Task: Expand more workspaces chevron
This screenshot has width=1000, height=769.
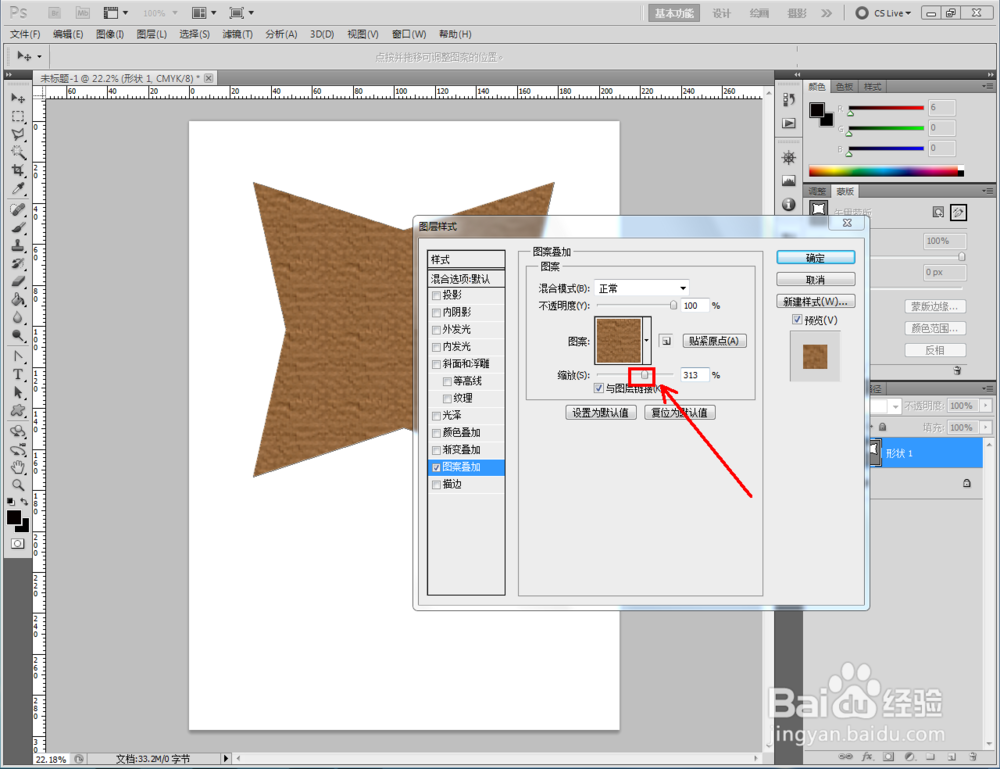Action: click(x=827, y=13)
